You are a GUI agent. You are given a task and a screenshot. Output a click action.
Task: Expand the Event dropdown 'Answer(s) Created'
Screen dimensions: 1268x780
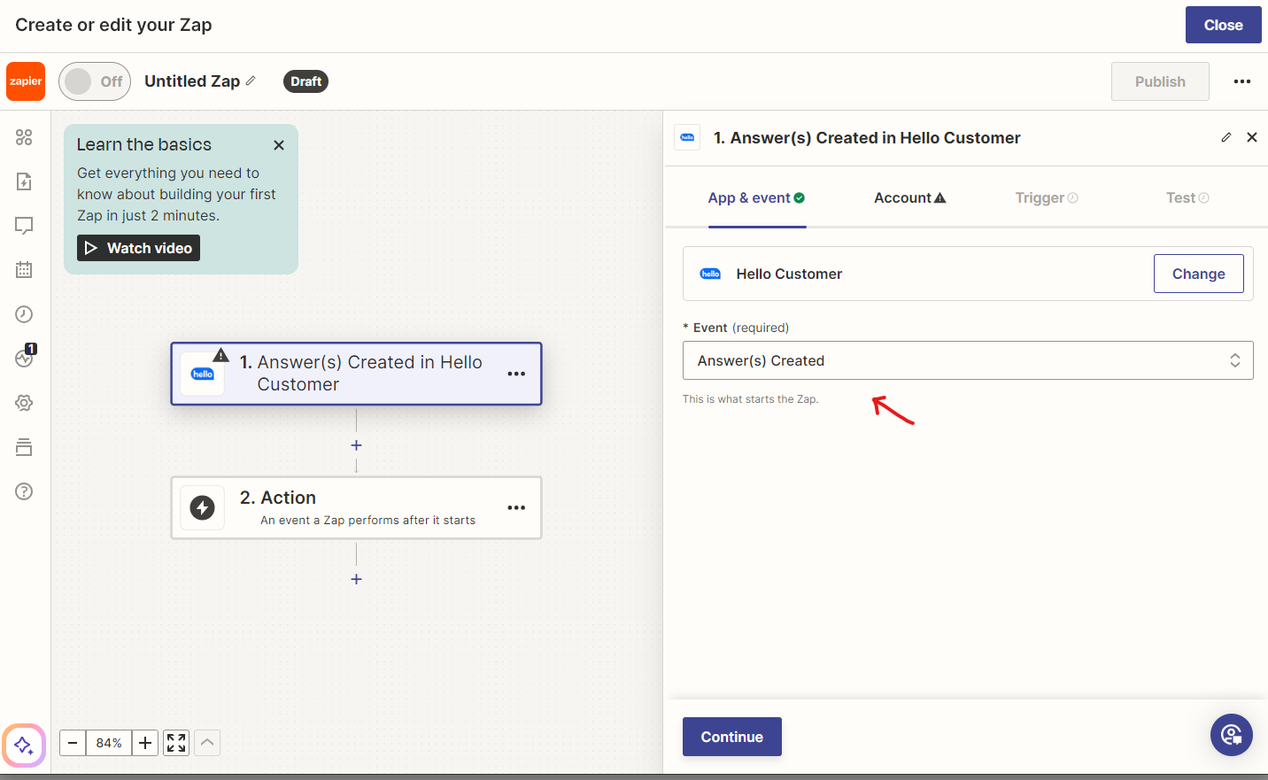(967, 361)
